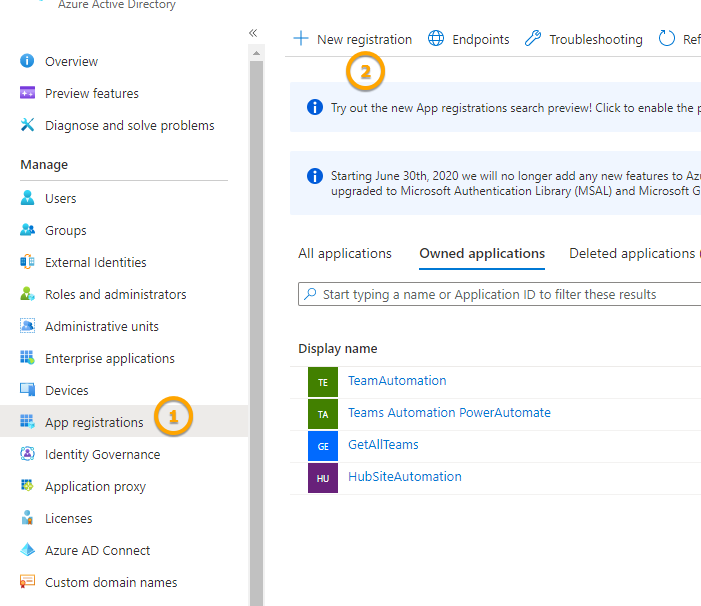
Task: Click the magnifier icon in the filter box
Action: (310, 294)
